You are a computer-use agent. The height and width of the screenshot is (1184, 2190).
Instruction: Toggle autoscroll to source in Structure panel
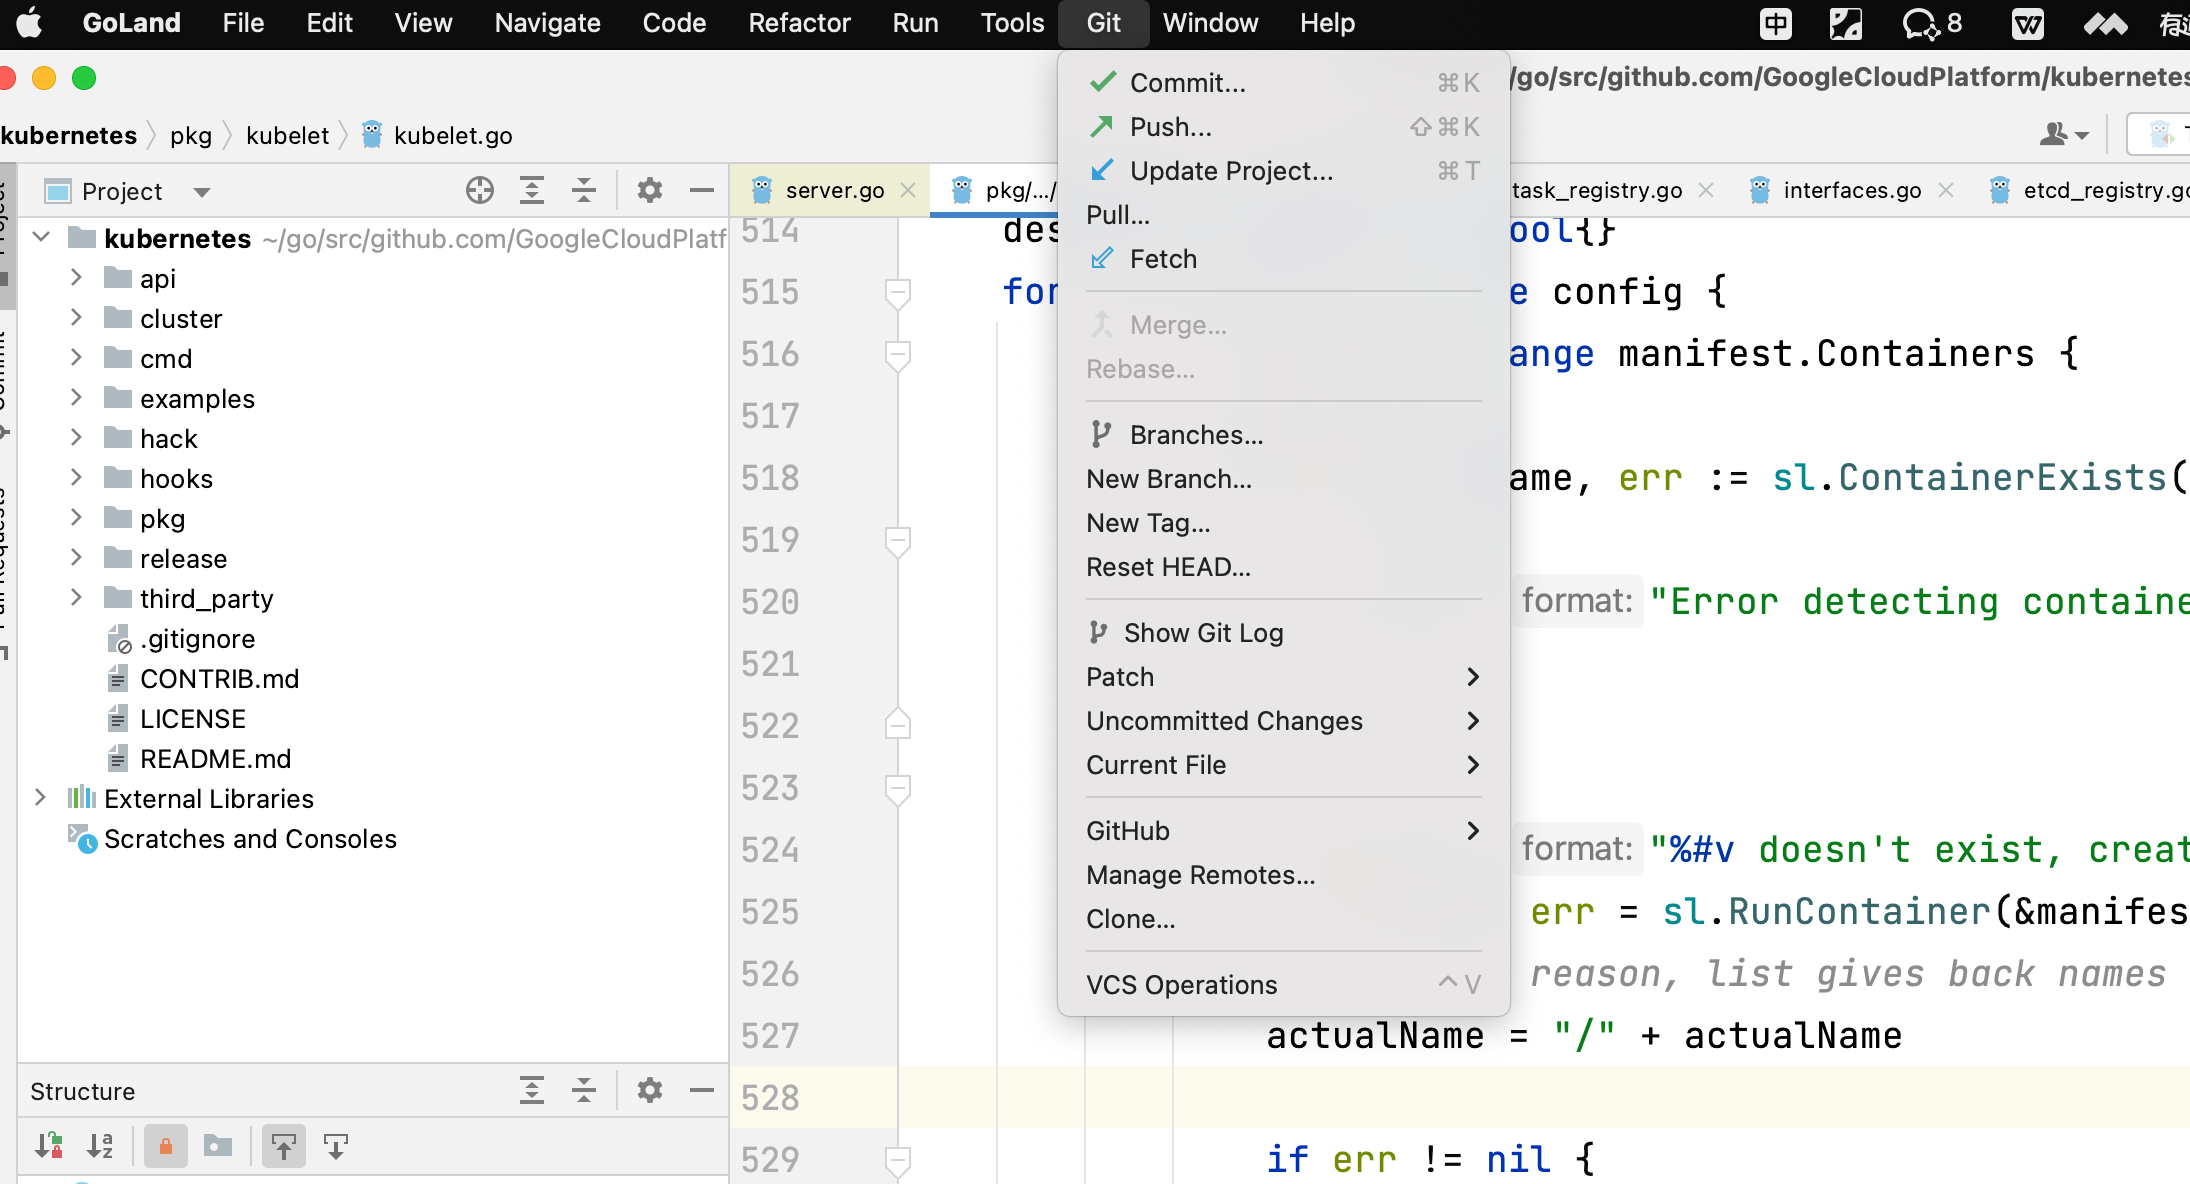pyautogui.click(x=284, y=1146)
